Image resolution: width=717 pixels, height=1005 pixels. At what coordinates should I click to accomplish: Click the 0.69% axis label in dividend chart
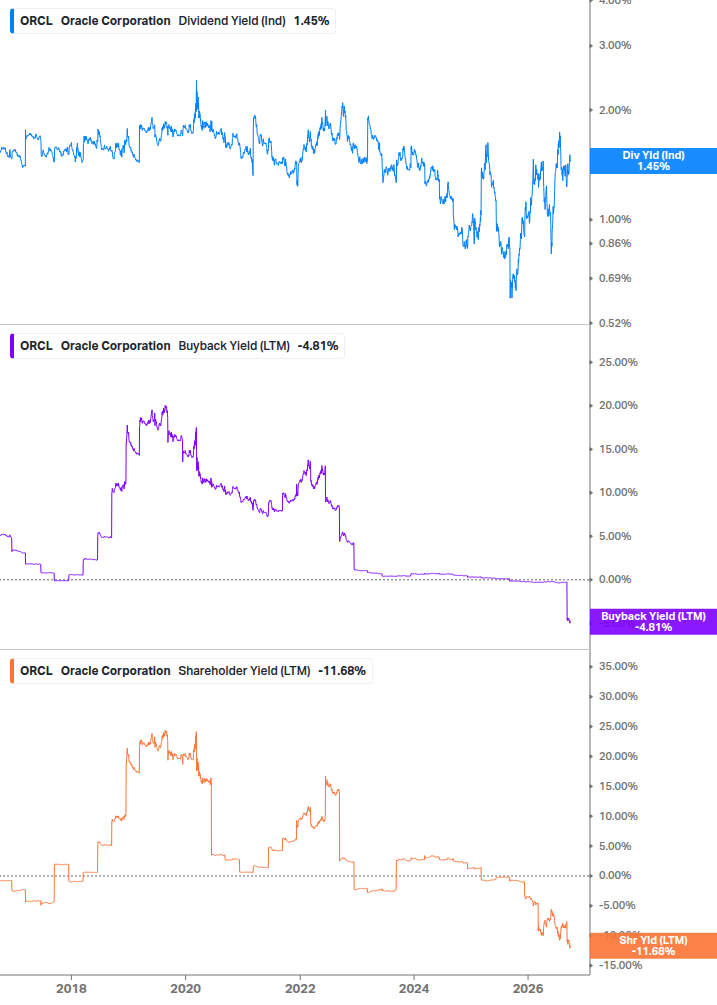pyautogui.click(x=615, y=279)
